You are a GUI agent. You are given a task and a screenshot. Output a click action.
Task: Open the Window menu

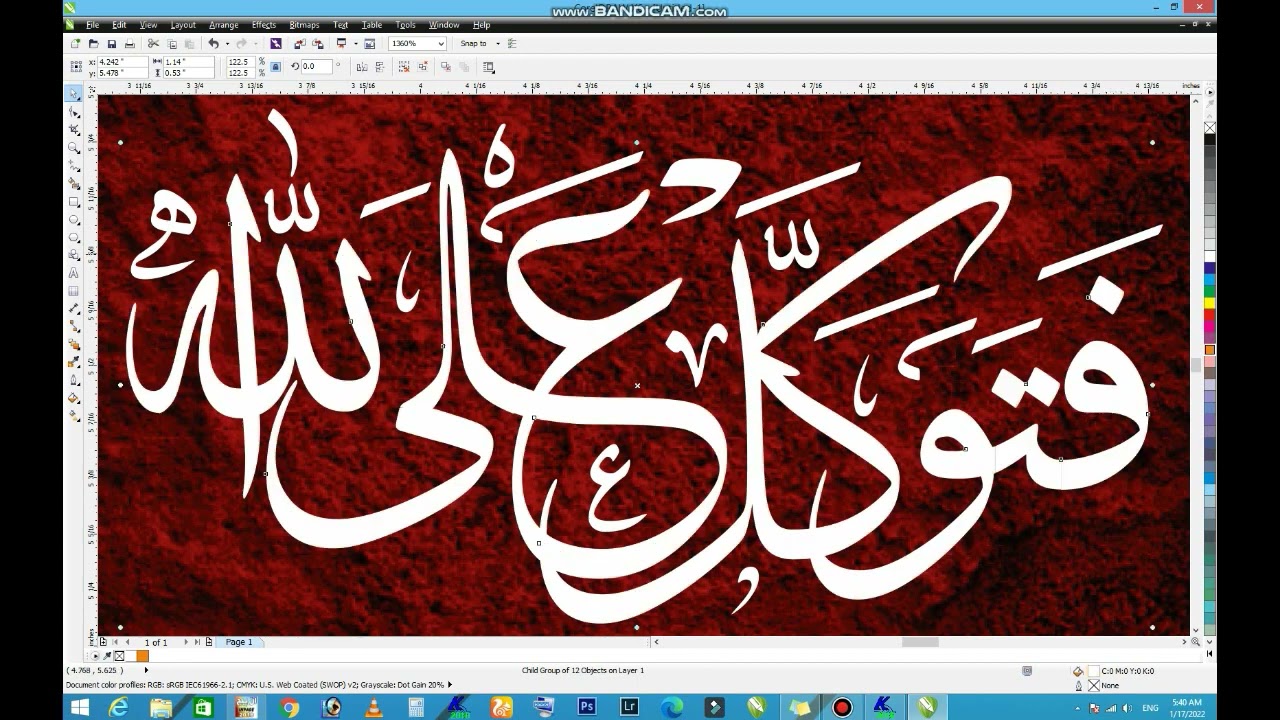pyautogui.click(x=444, y=24)
